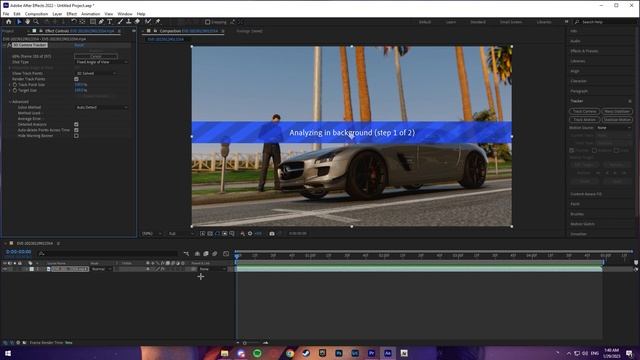Click the snapshot camera icon in viewer

coord(272,233)
